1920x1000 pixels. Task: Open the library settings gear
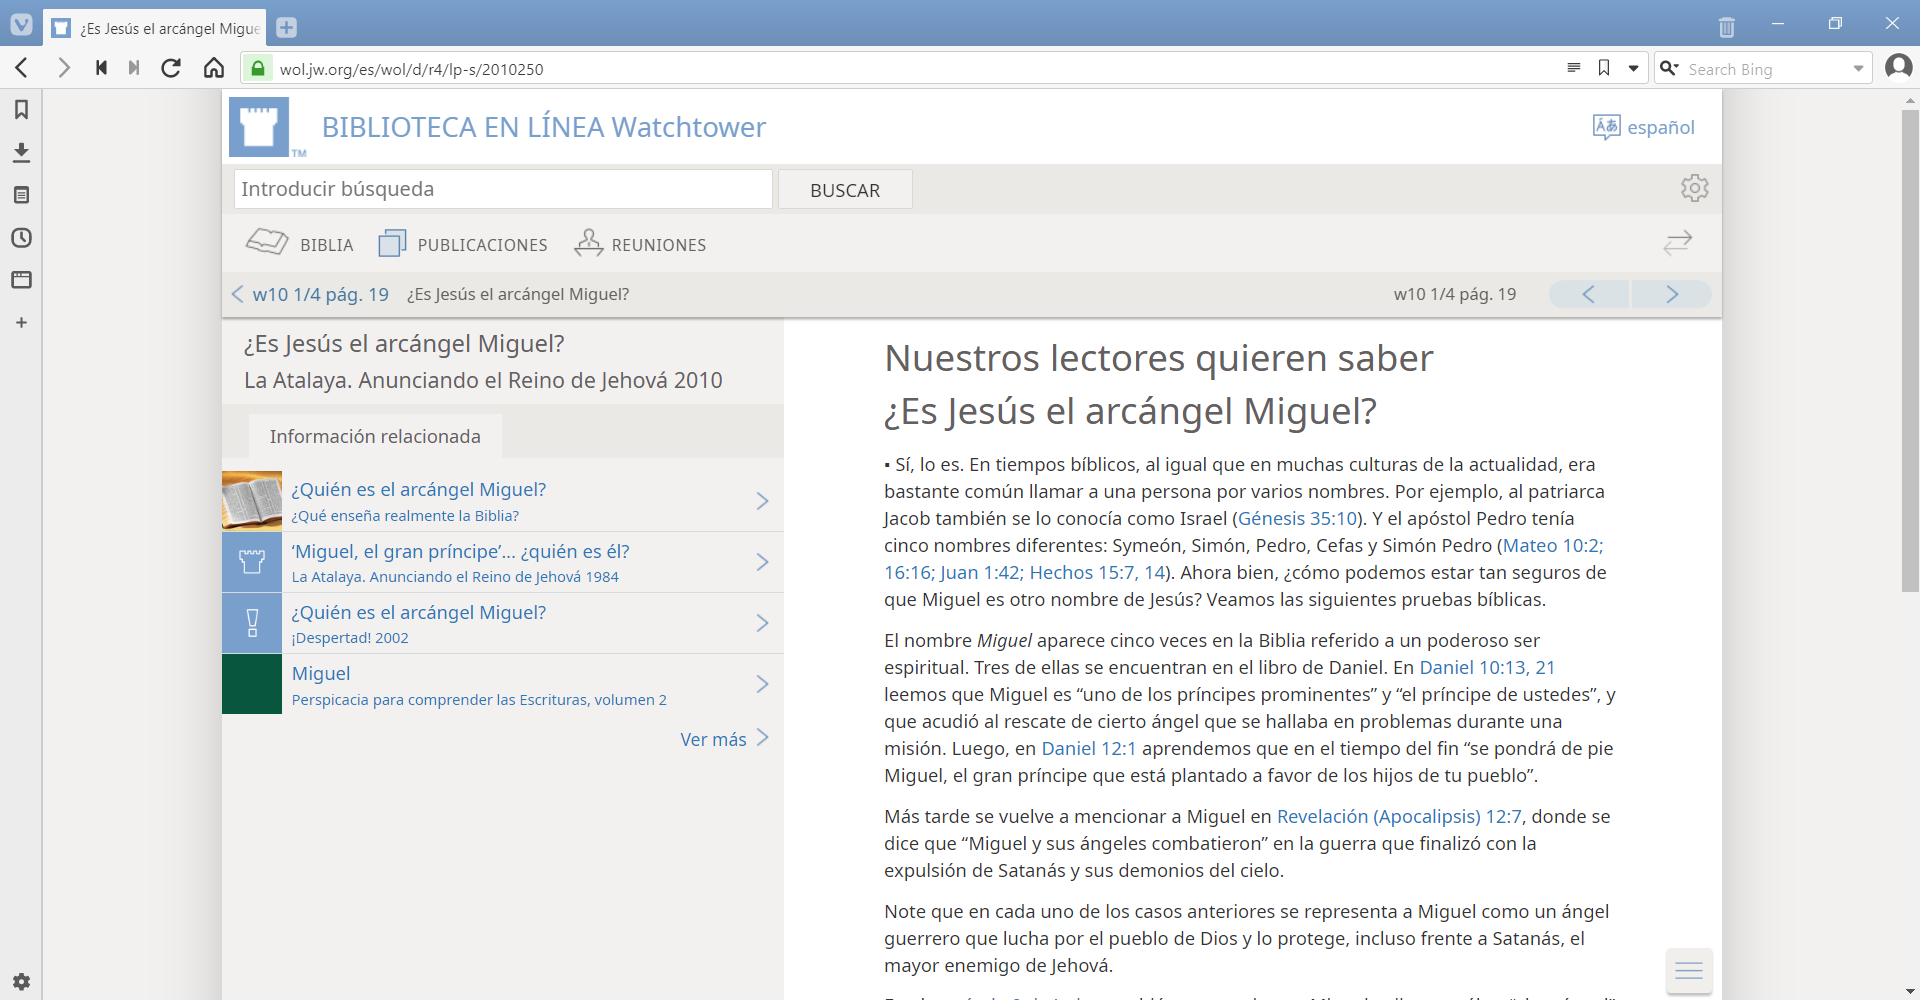1694,188
